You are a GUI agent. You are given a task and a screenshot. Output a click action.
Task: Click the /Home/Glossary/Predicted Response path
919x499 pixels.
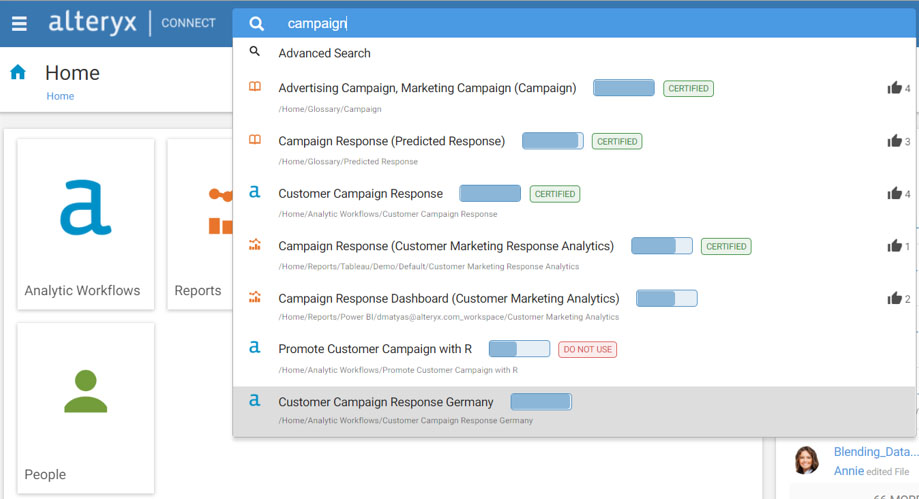[x=348, y=161]
